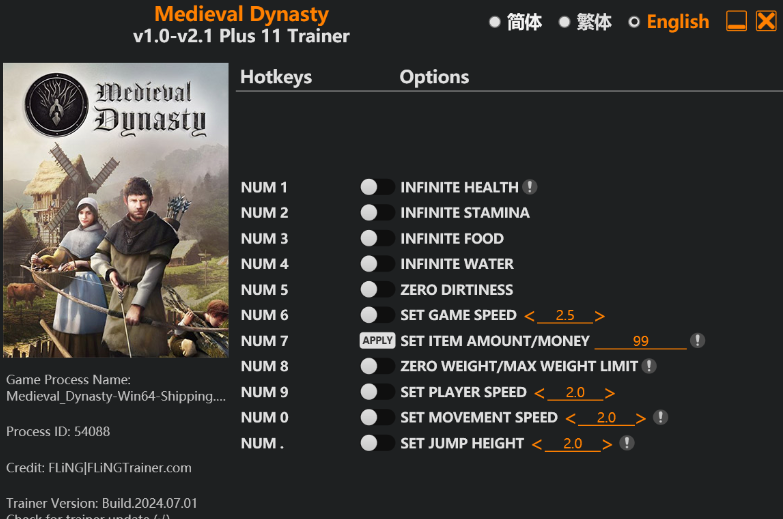Click info icon beside Set Item Amount/Money
The image size is (783, 519).
698,341
